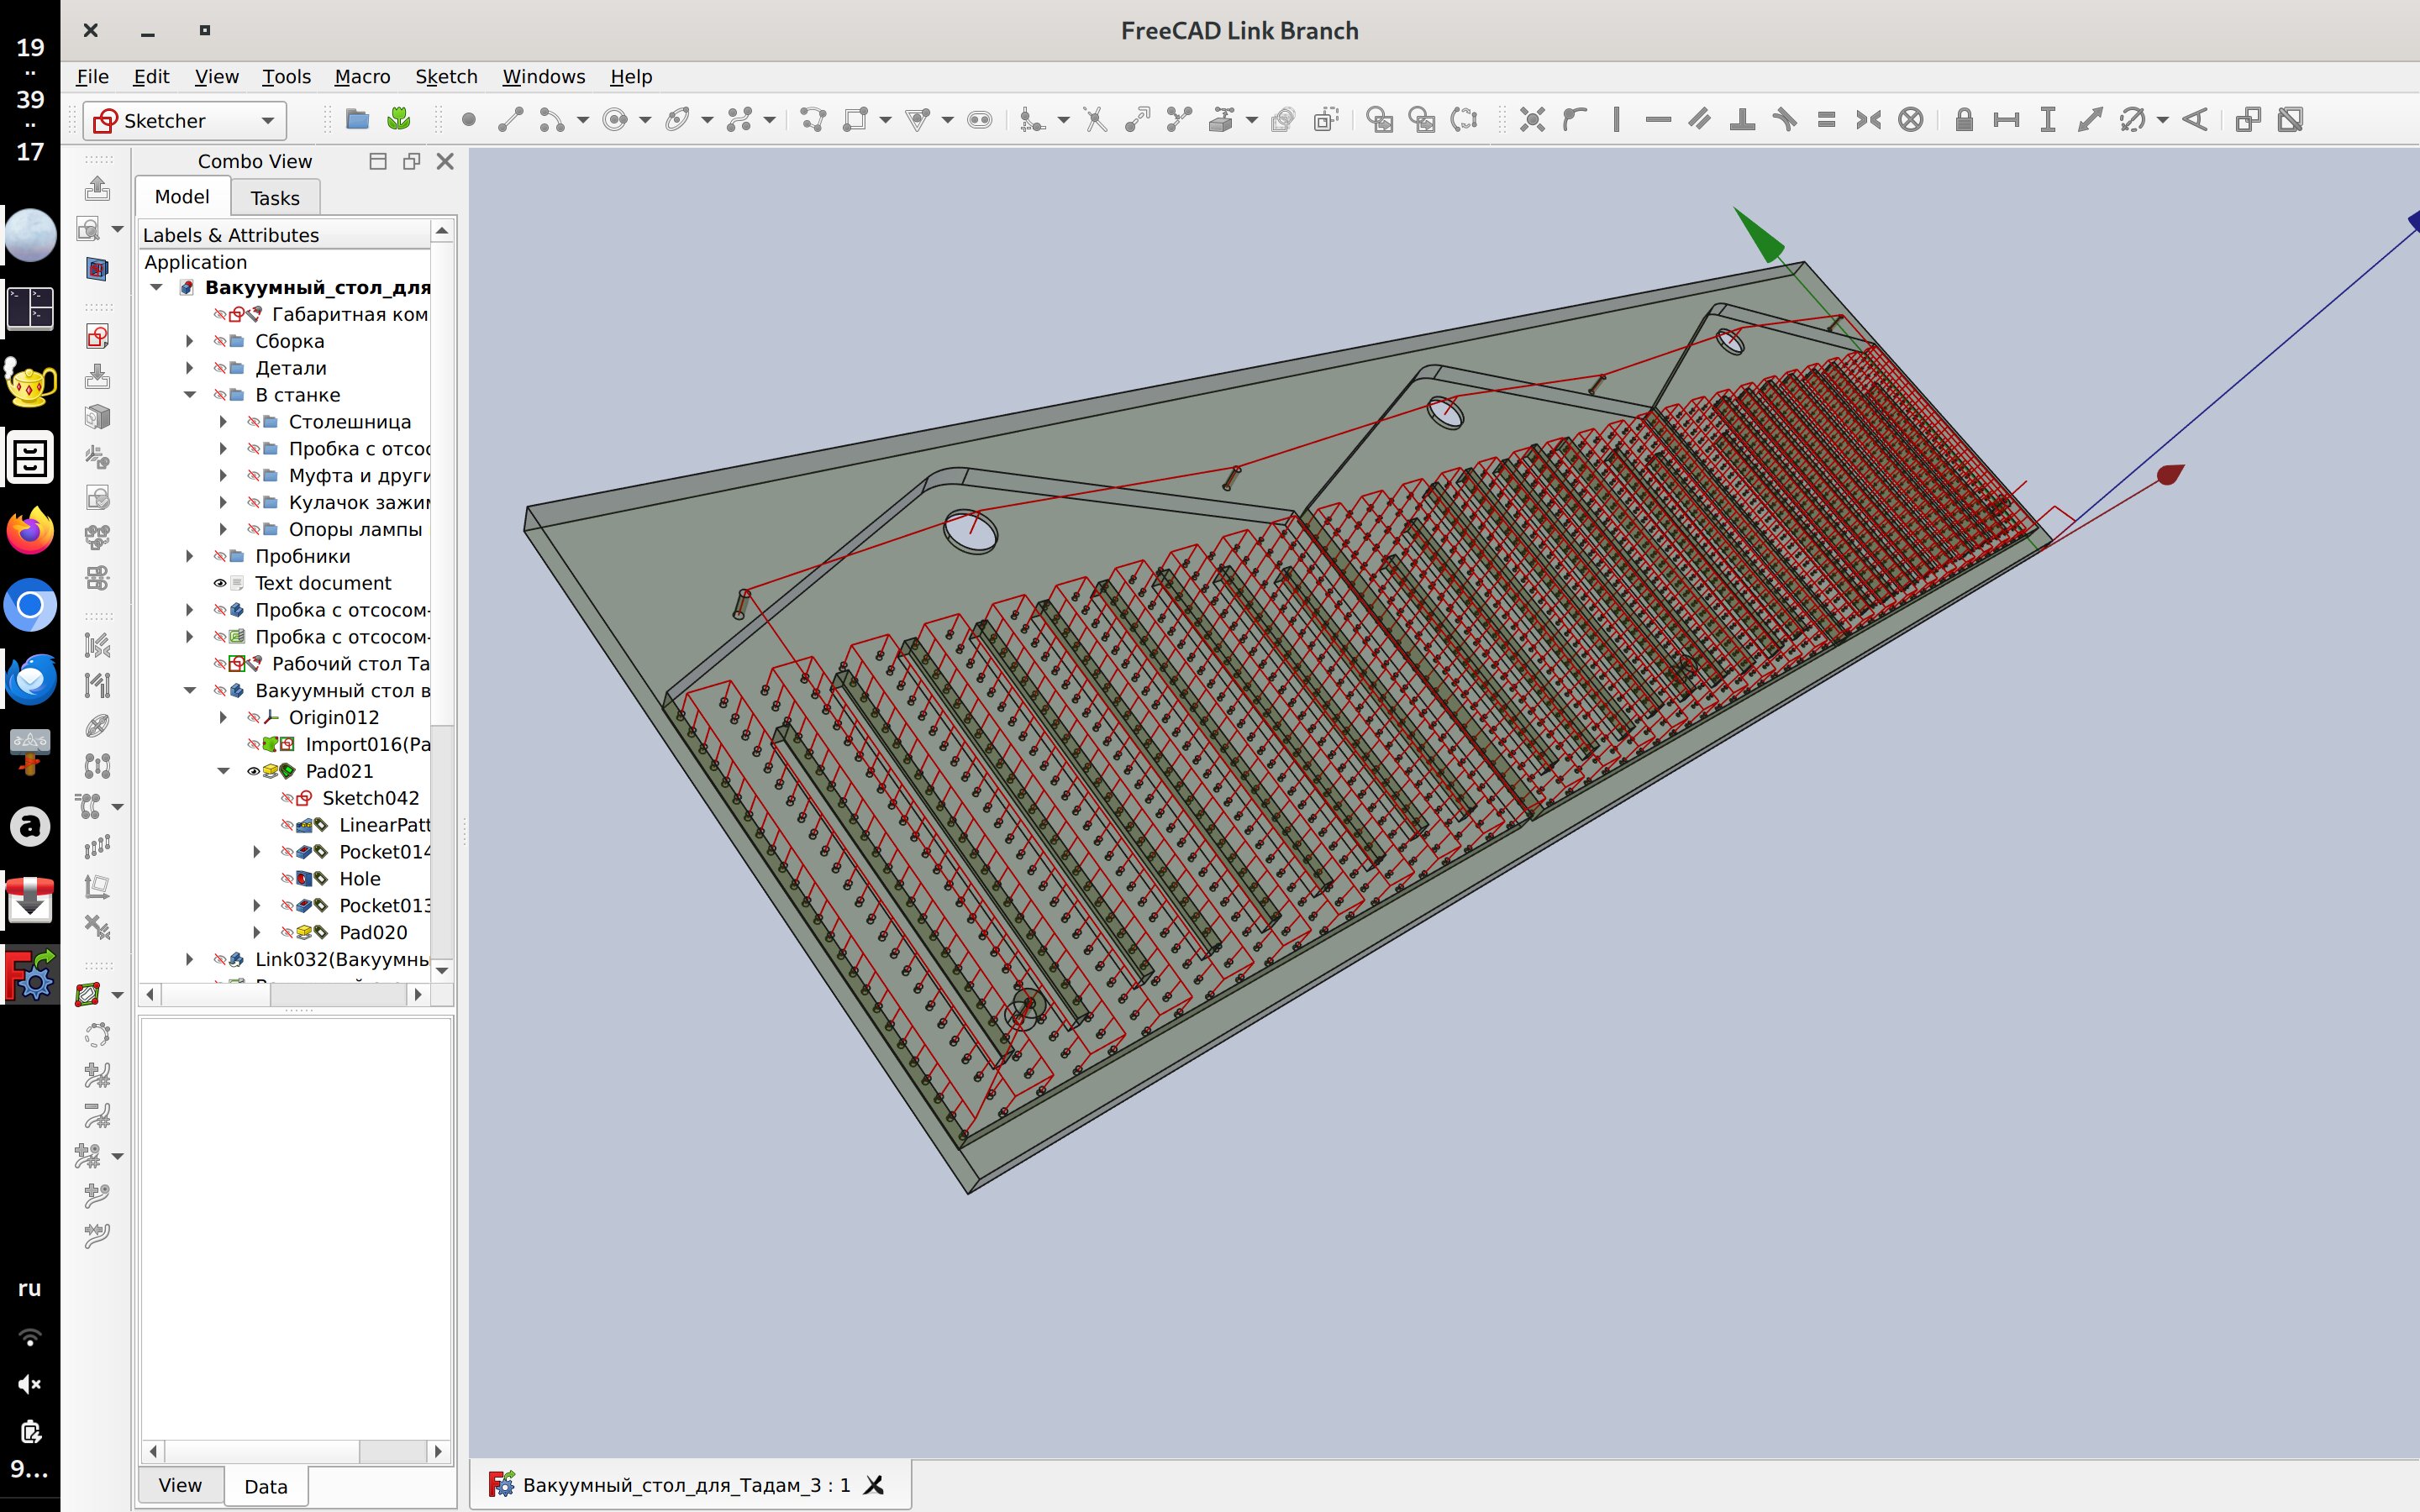Open the Sketcher workbench dropdown

click(x=267, y=121)
